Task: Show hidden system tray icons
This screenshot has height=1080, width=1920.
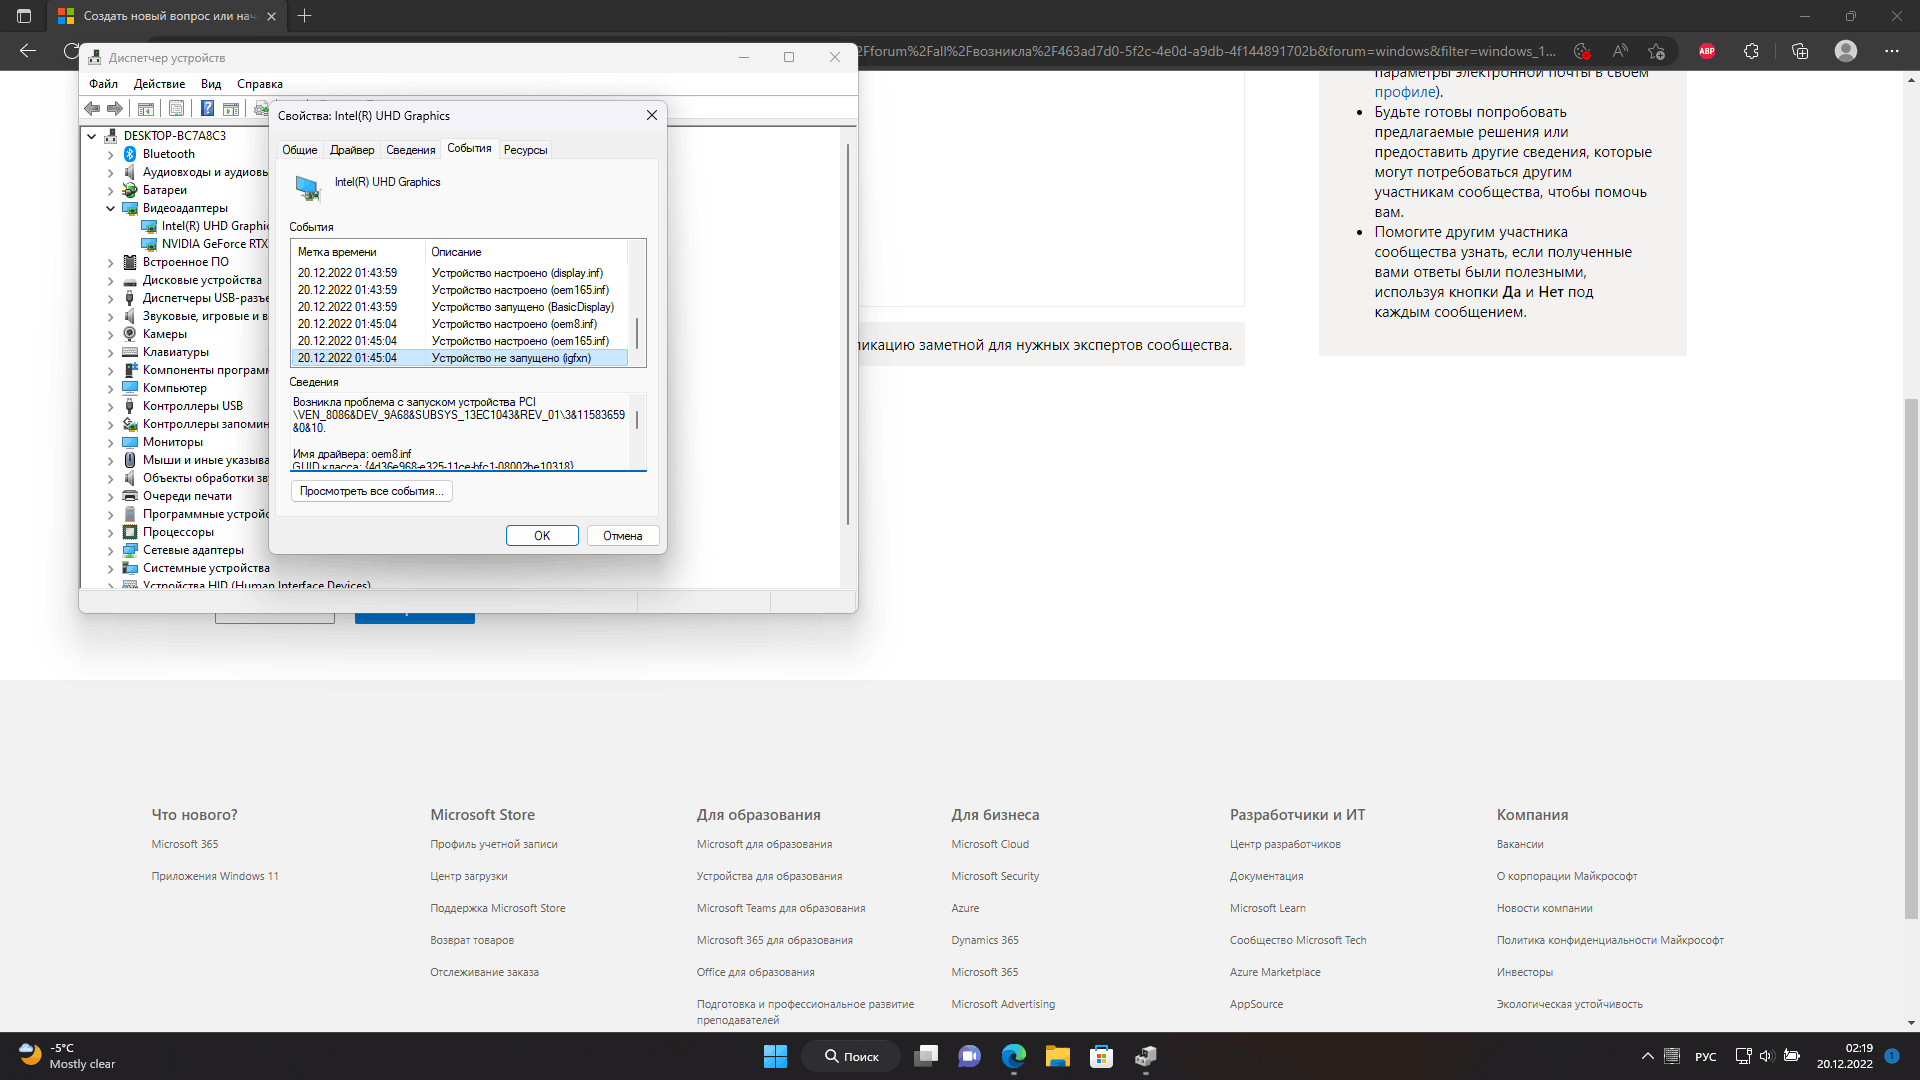Action: (1647, 1056)
